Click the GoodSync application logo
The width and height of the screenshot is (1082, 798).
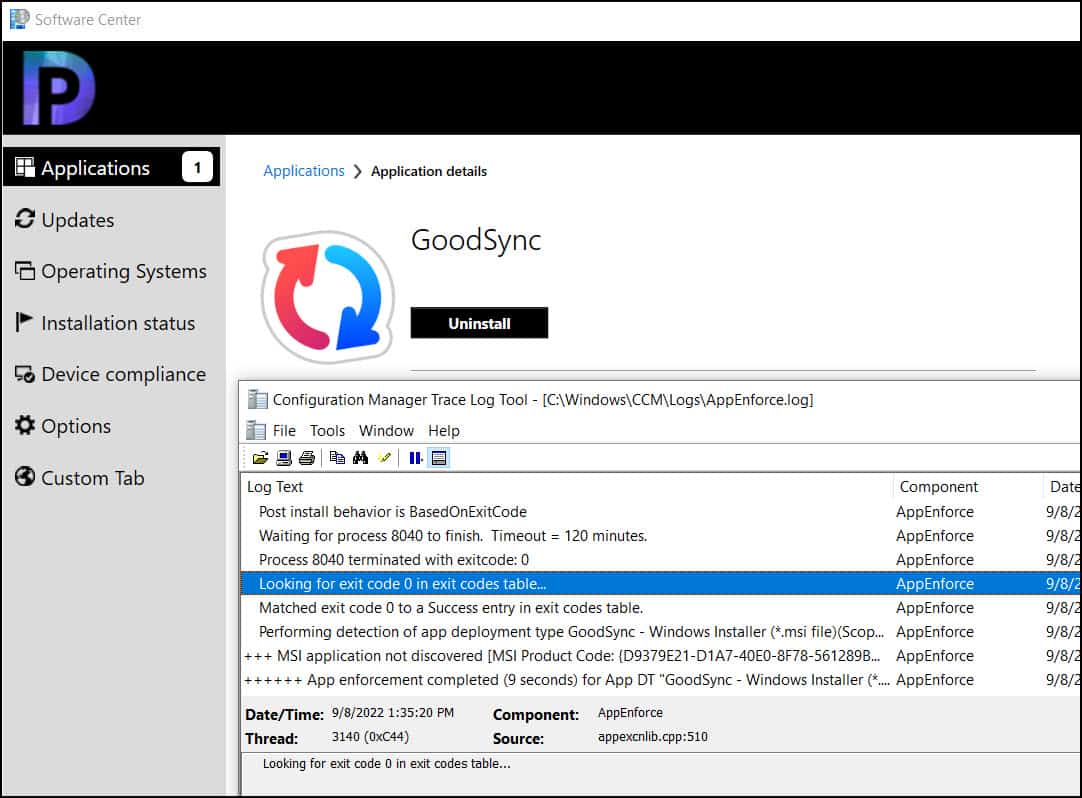(x=328, y=298)
